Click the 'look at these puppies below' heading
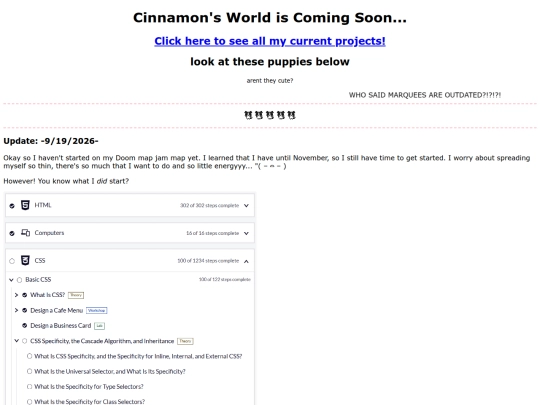 (x=270, y=62)
